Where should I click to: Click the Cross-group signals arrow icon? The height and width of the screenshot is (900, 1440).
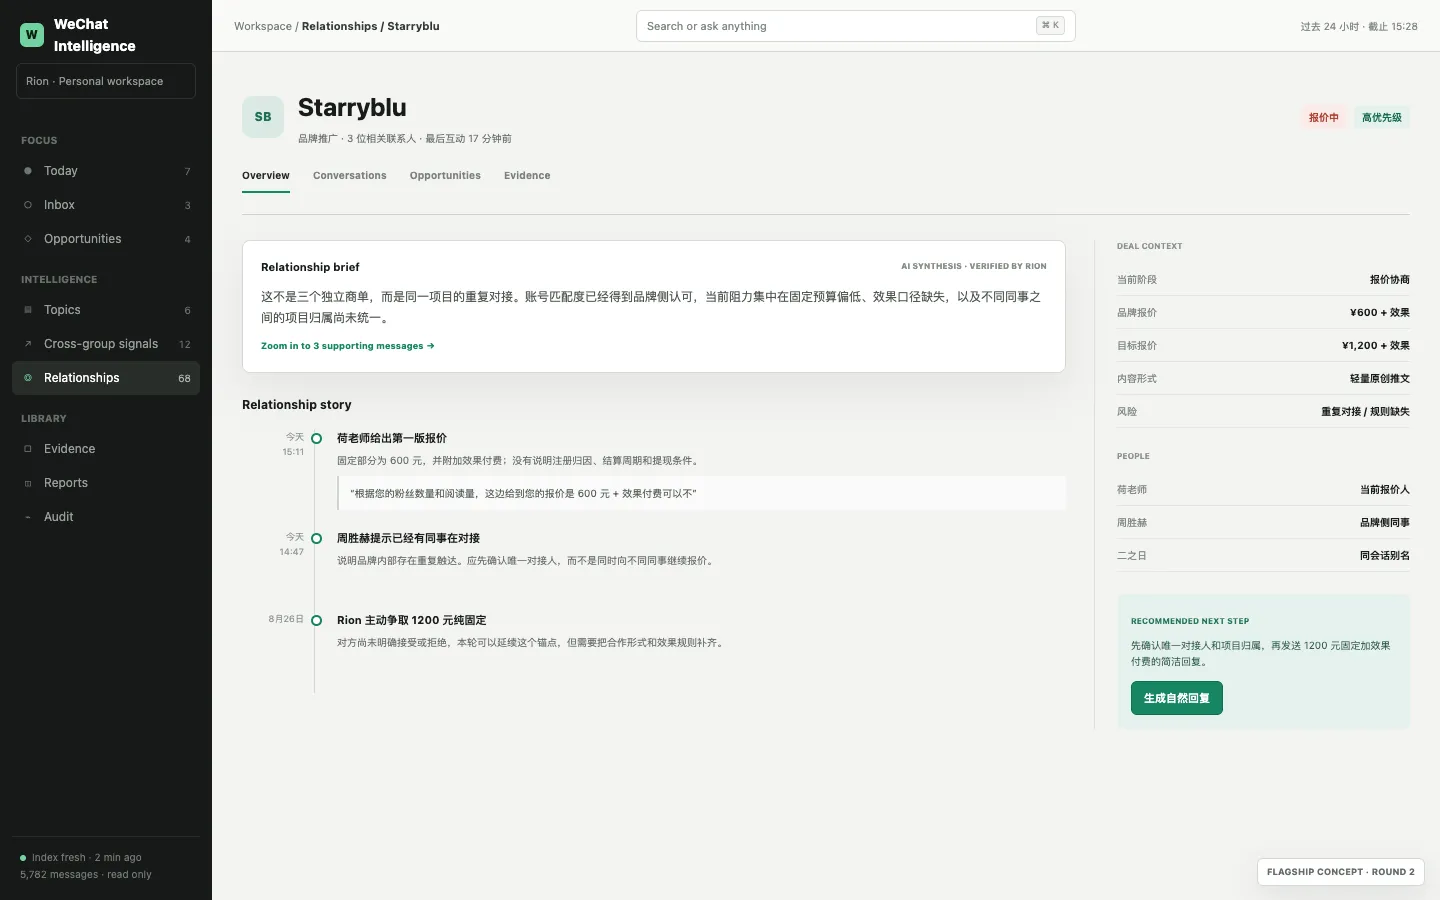(x=28, y=344)
